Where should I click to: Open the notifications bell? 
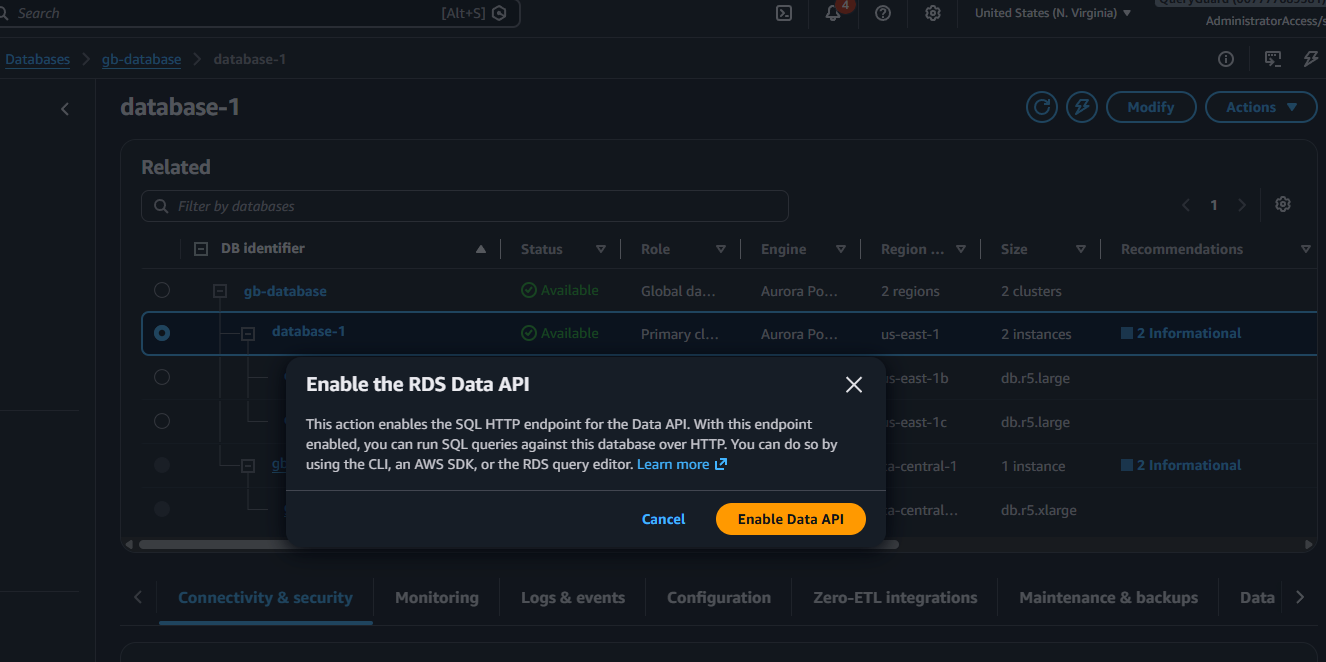click(x=833, y=13)
